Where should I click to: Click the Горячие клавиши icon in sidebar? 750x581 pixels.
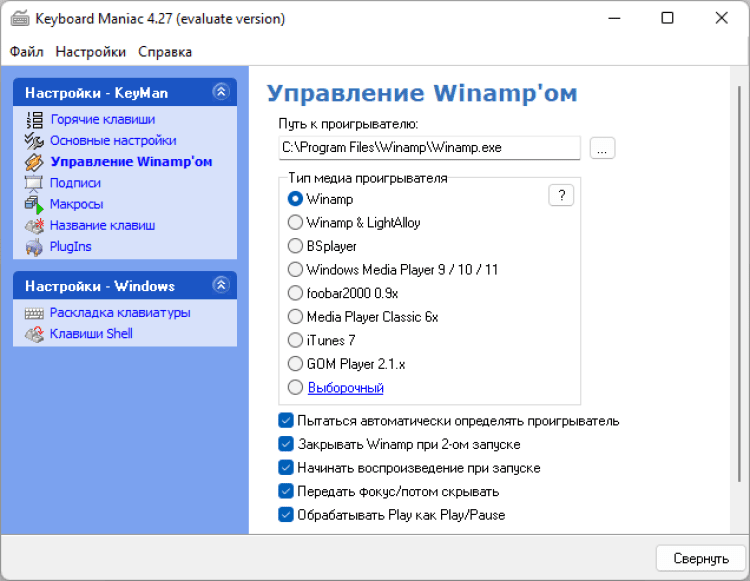pyautogui.click(x=34, y=120)
